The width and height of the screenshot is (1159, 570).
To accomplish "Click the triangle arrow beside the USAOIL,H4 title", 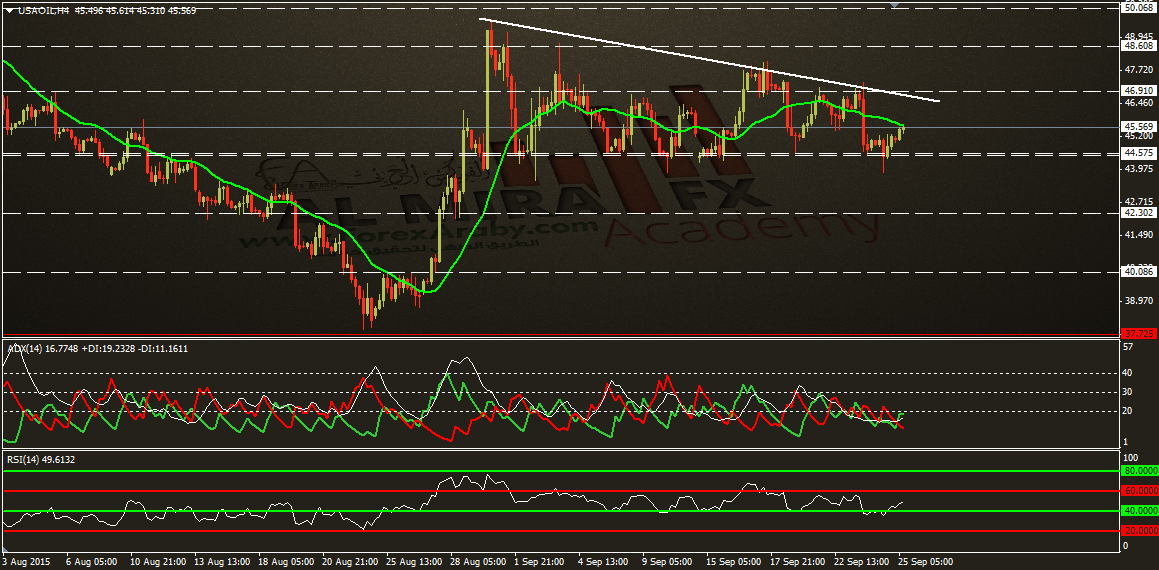I will coord(9,11).
